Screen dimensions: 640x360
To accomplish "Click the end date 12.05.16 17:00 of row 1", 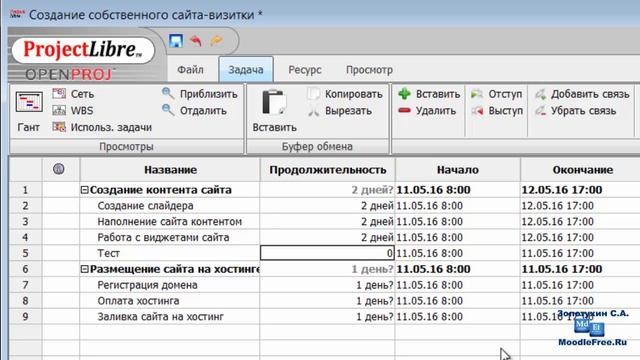I will pyautogui.click(x=562, y=190).
